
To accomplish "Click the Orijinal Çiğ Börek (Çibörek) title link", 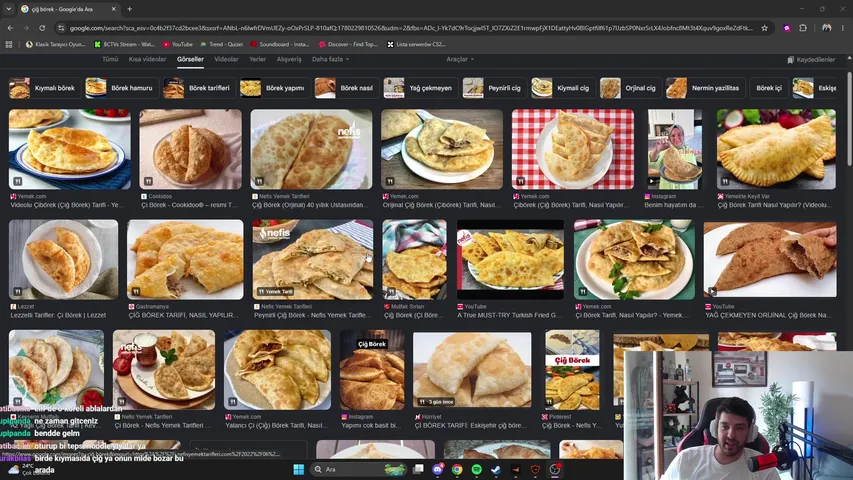I will (x=442, y=205).
